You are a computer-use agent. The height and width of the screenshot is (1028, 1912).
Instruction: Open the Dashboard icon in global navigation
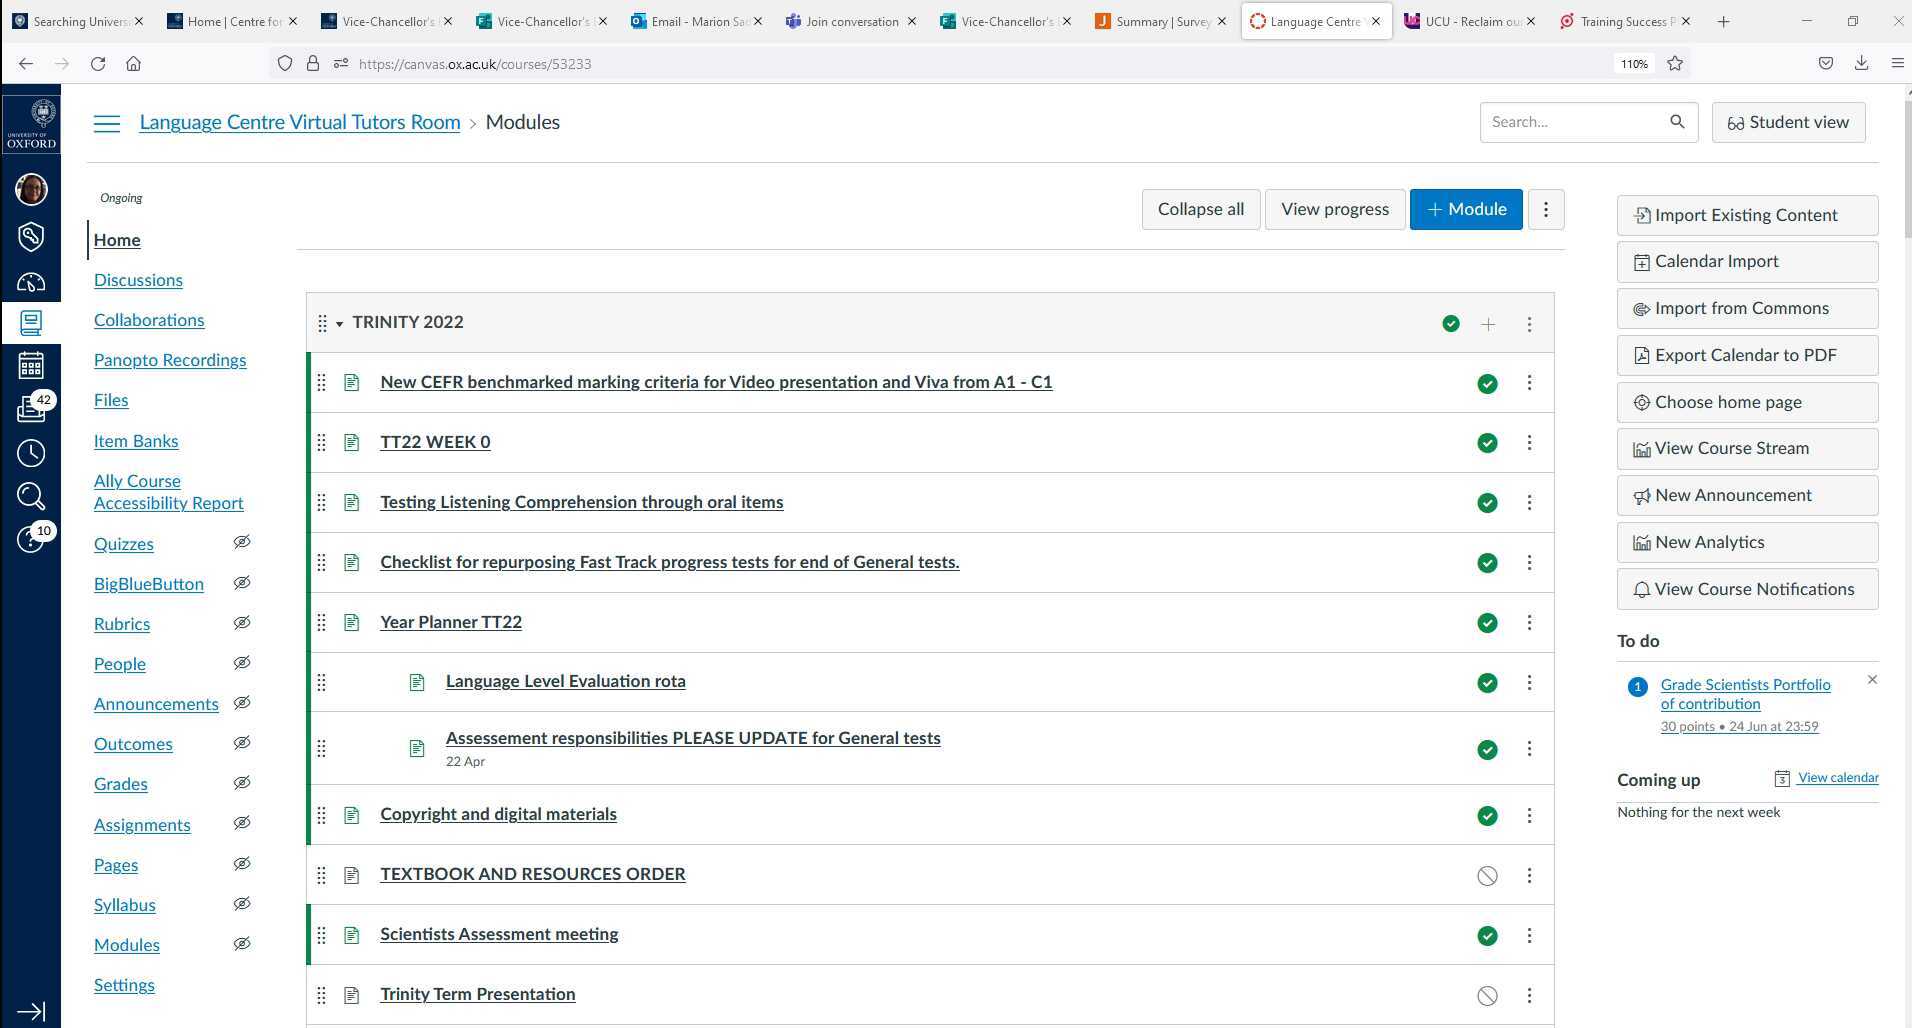click(31, 283)
